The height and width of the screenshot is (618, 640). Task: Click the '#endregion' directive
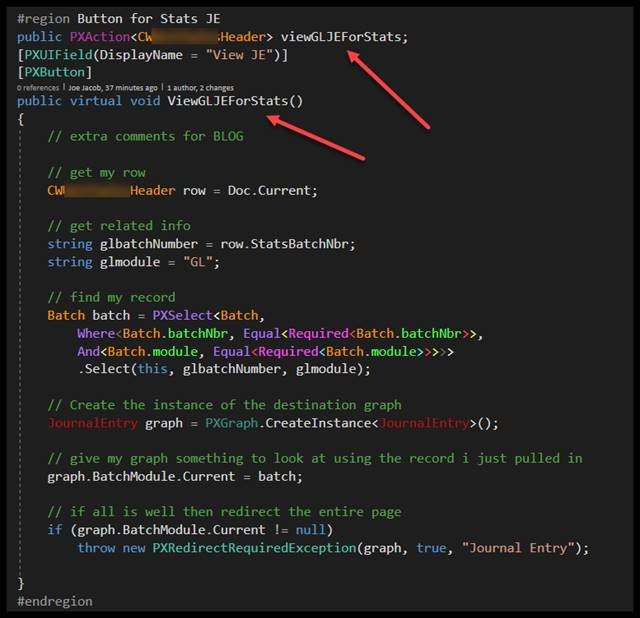click(55, 601)
